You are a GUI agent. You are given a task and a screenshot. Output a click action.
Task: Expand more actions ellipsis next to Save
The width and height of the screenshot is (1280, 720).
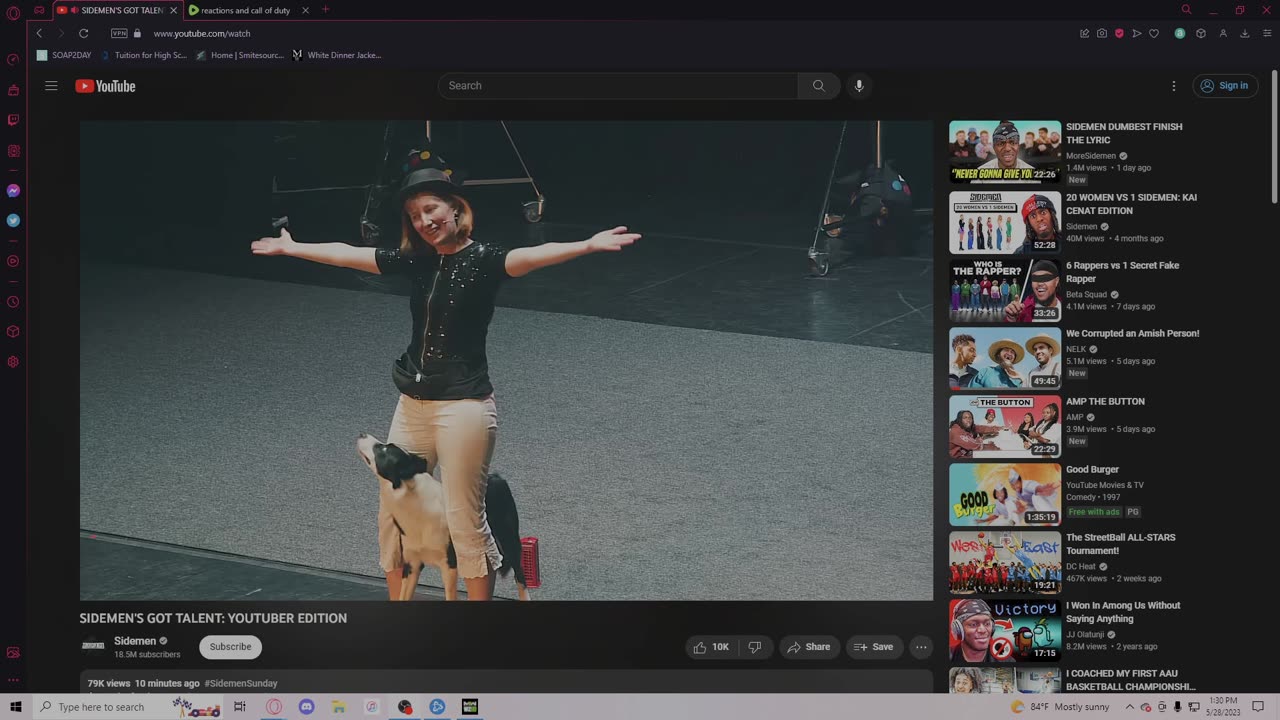pyautogui.click(x=921, y=647)
